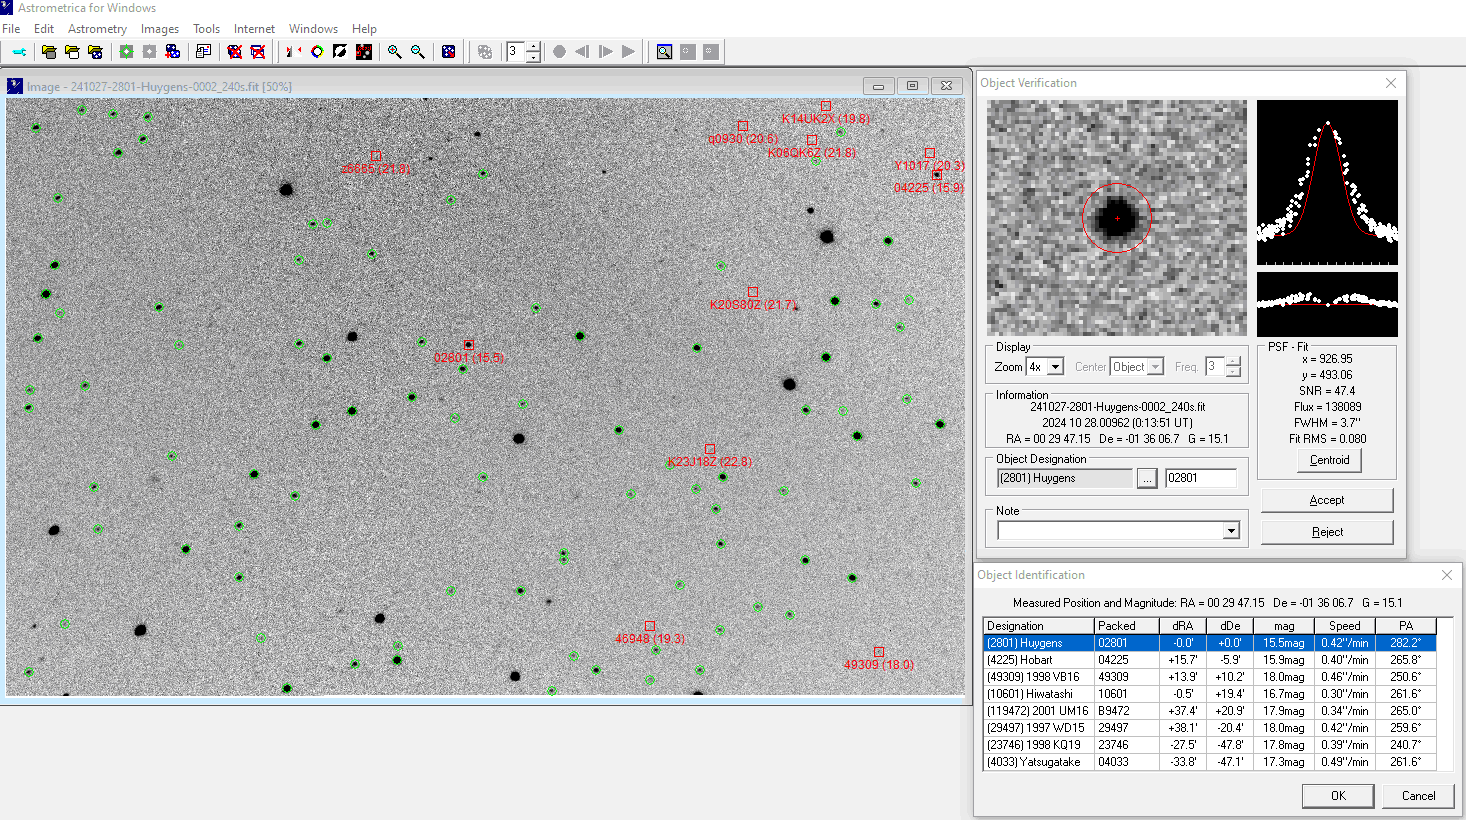Reject the object verification
The width and height of the screenshot is (1466, 820).
1327,532
